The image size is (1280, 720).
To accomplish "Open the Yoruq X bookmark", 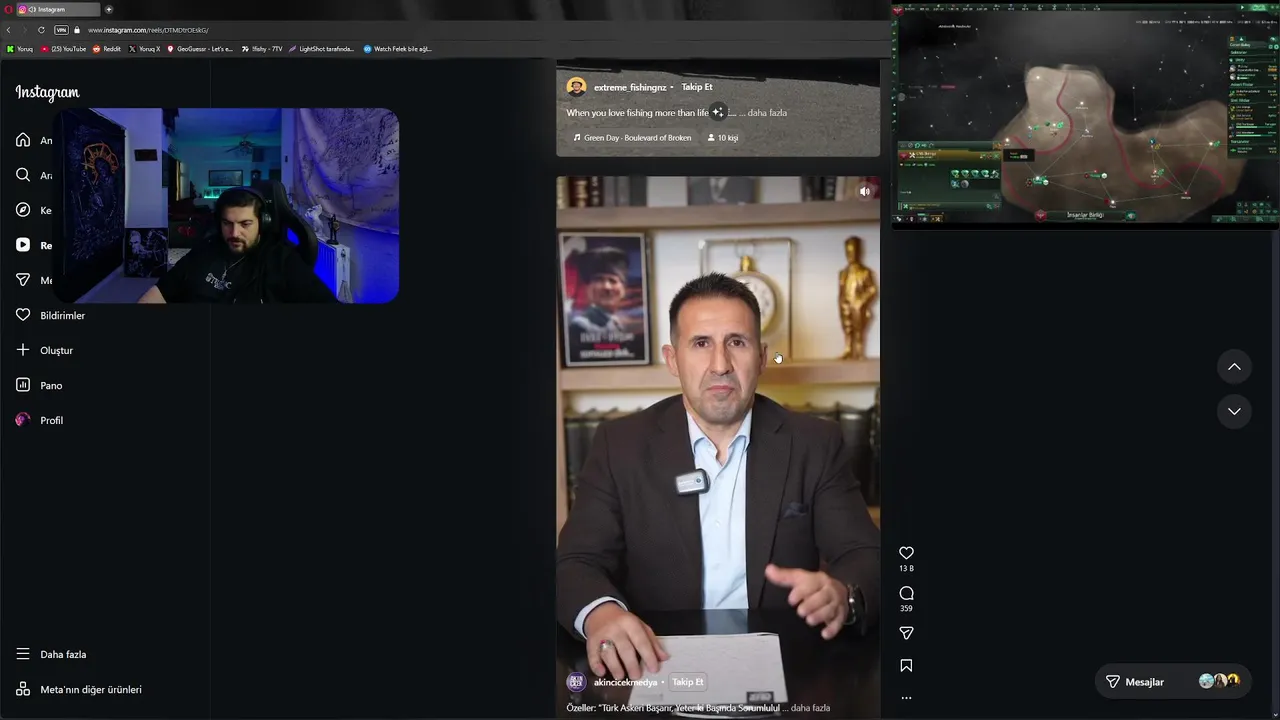I will 145,49.
